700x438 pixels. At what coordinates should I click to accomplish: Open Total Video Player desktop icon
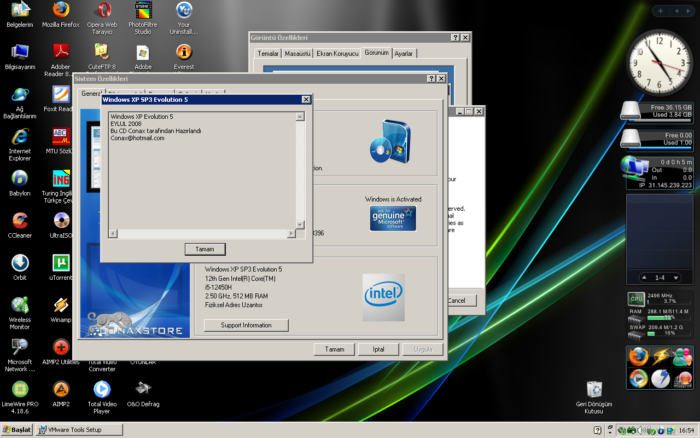(x=102, y=397)
